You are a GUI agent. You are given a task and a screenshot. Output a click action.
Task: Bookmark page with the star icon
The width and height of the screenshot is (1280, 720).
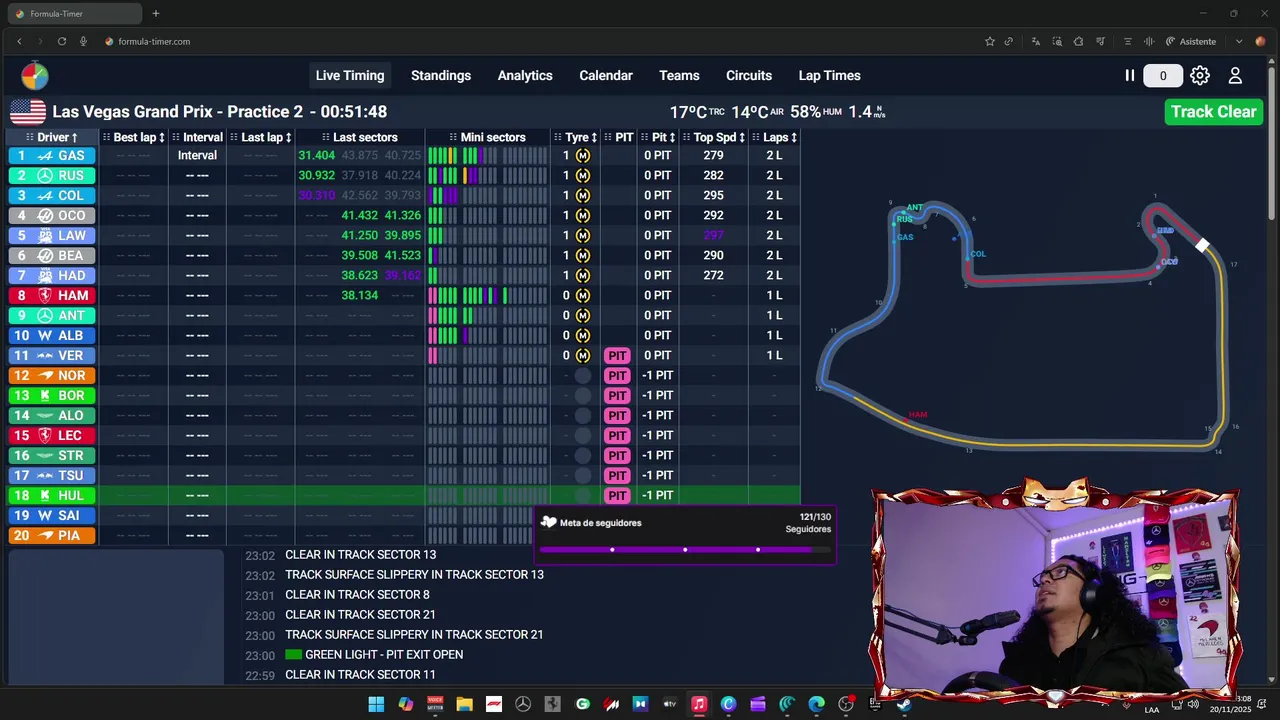[x=990, y=41]
